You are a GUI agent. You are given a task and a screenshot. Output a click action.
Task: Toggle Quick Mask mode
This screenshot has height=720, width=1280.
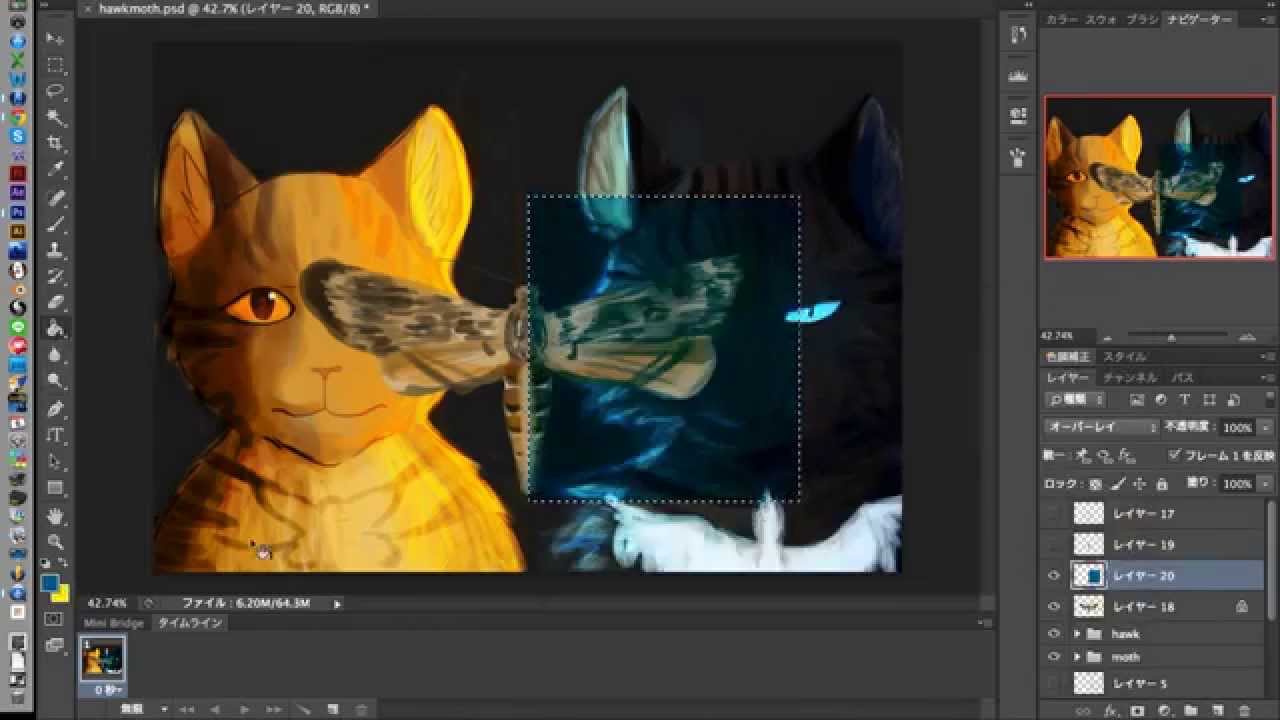click(x=54, y=620)
